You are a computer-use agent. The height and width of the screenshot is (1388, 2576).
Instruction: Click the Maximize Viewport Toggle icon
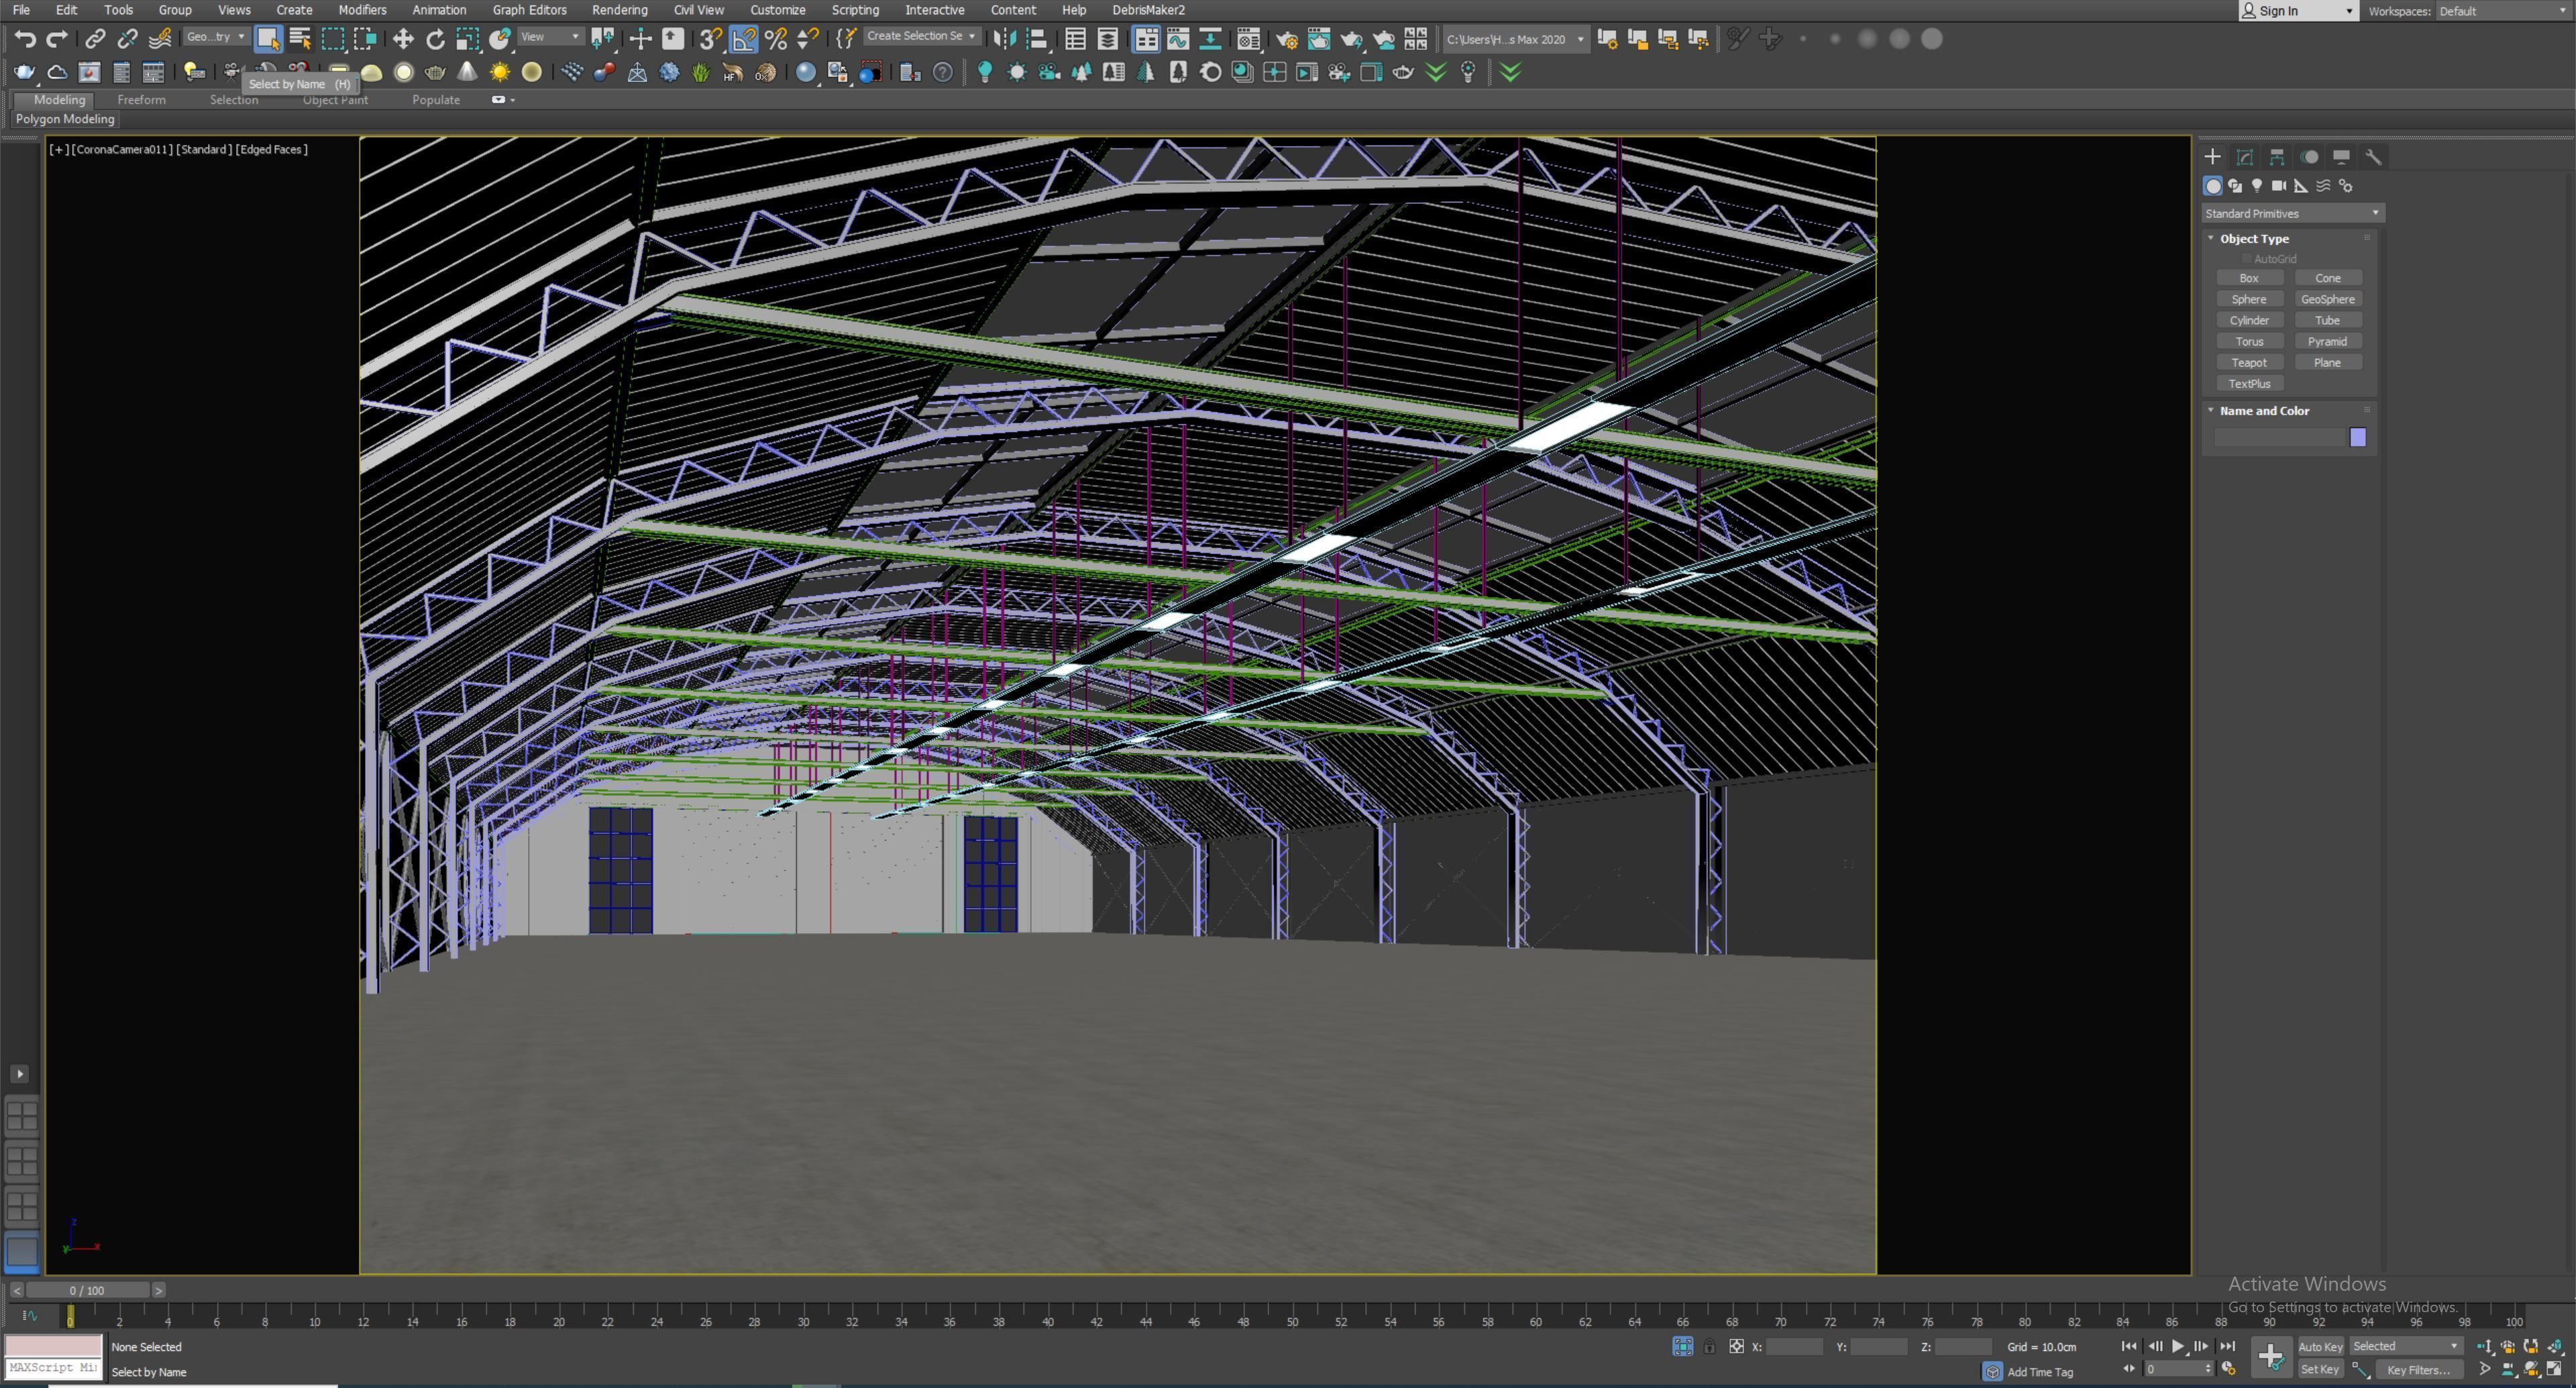point(2554,1369)
